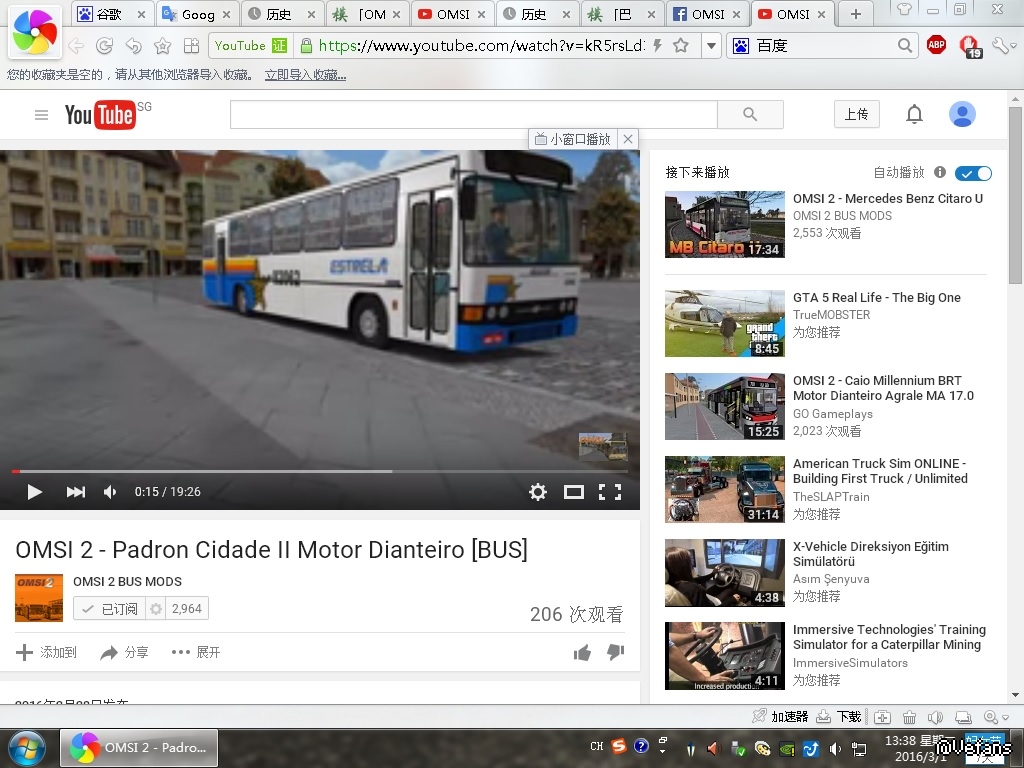Open the browser address bar dropdown arrow
Viewport: 1024px width, 768px height.
point(711,46)
